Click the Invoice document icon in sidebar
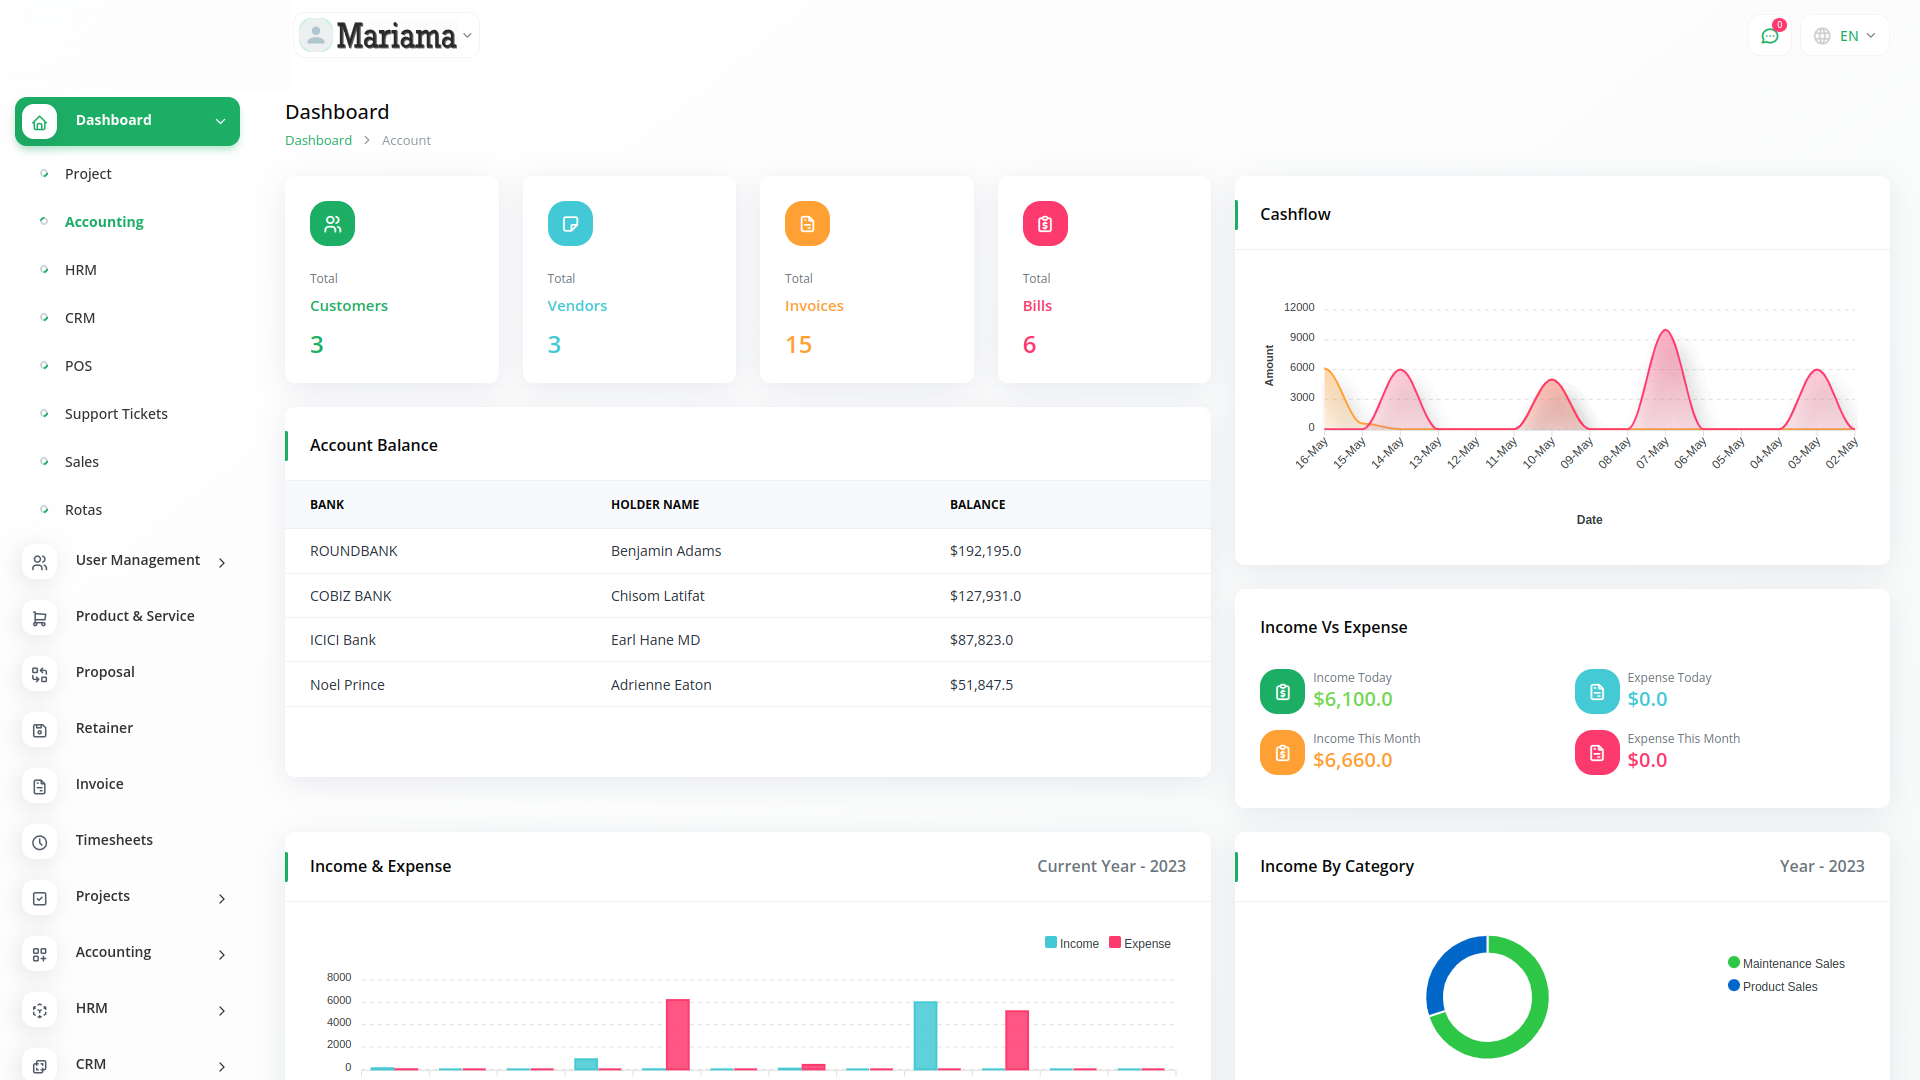Viewport: 1920px width, 1080px height. click(x=39, y=787)
